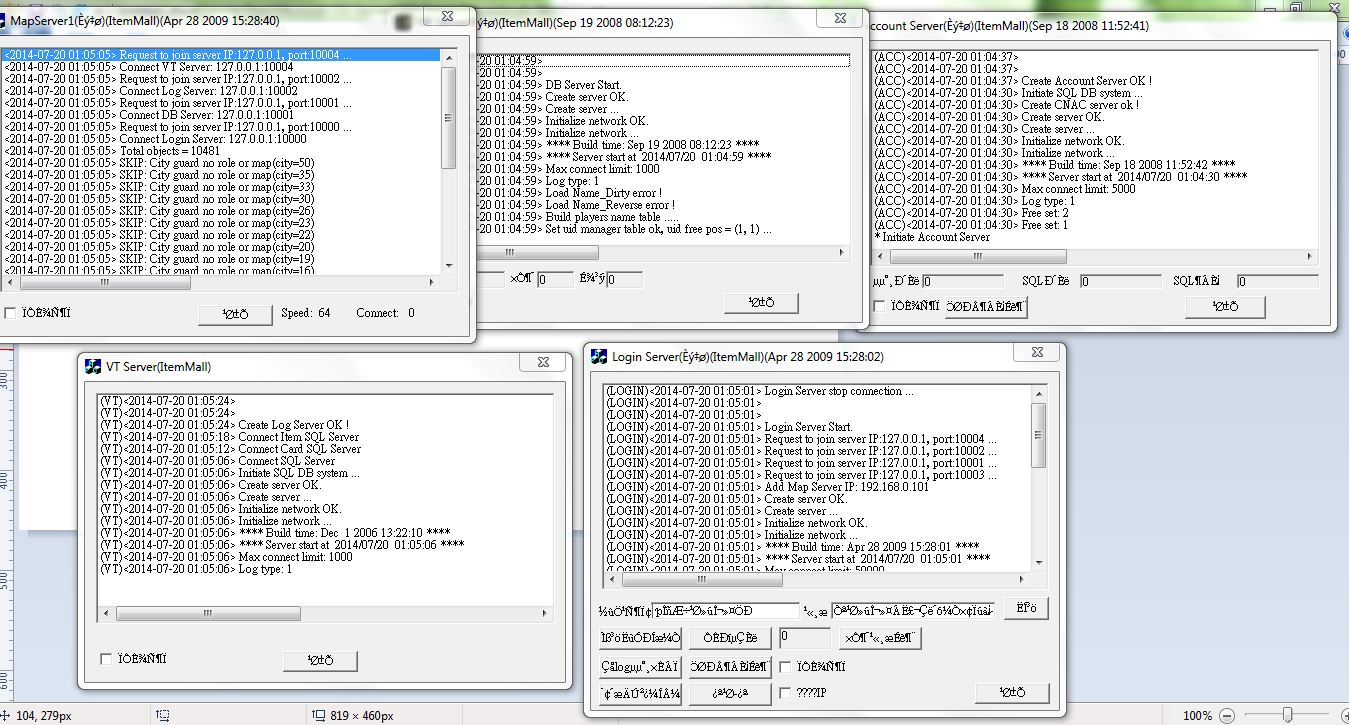Screen dimensions: 1349x725
Task: Click the Paint zoom slider handle
Action: tap(1288, 715)
